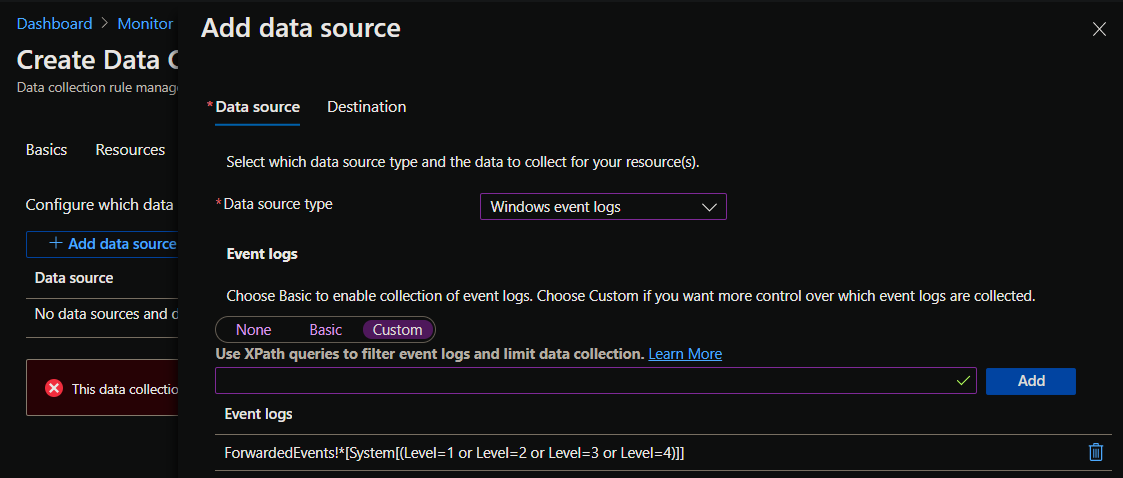Delete the ForwardedEvents query with trash icon

[x=1096, y=452]
